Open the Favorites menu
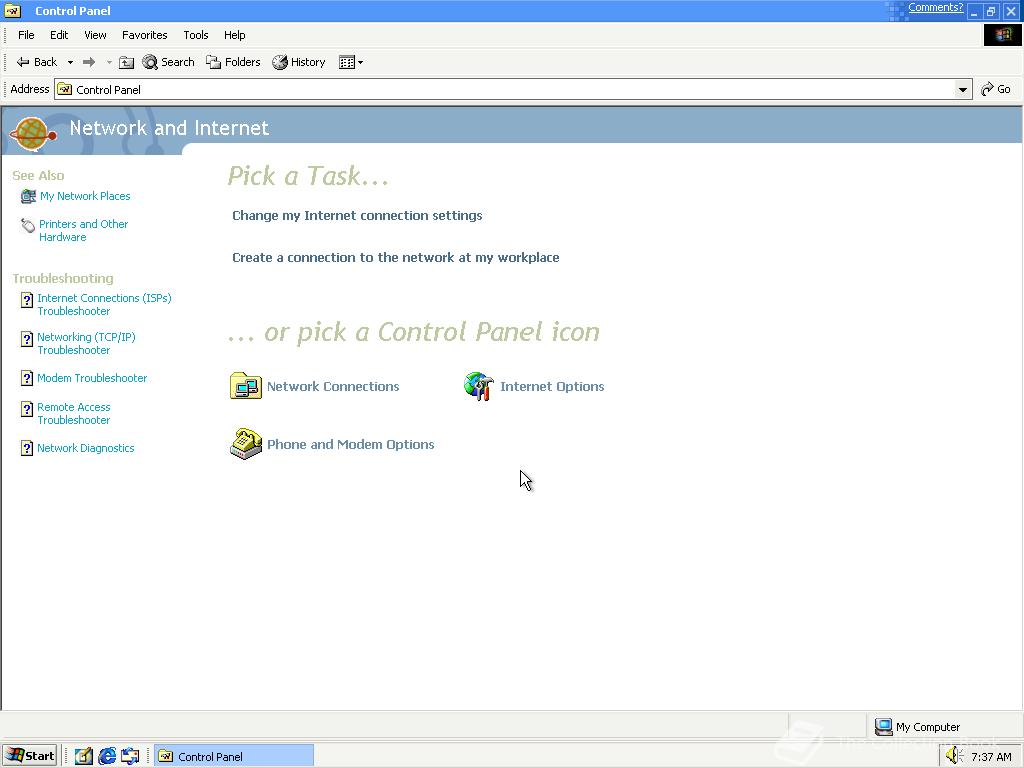 pyautogui.click(x=144, y=35)
